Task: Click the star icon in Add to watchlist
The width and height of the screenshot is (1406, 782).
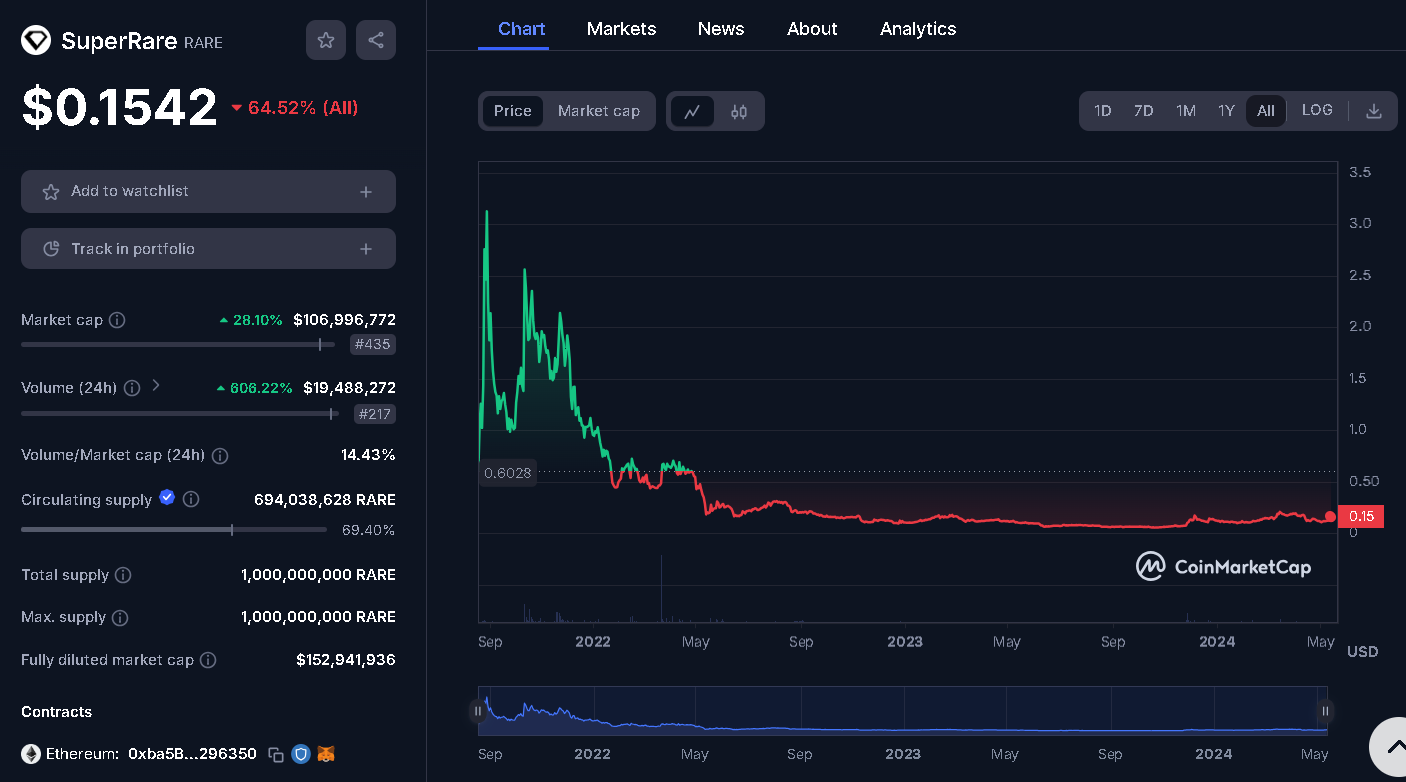Action: point(51,192)
